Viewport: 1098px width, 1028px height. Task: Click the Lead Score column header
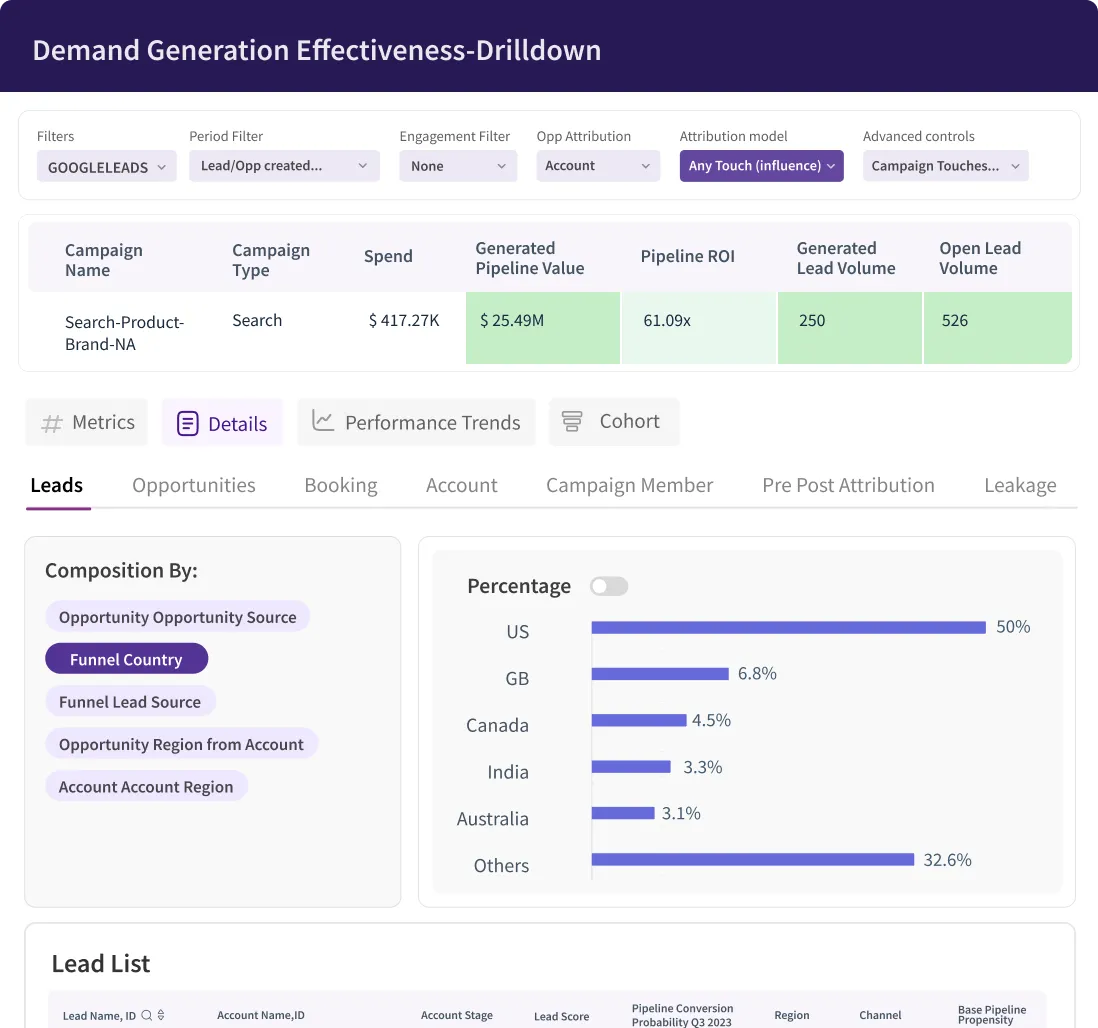[562, 1016]
